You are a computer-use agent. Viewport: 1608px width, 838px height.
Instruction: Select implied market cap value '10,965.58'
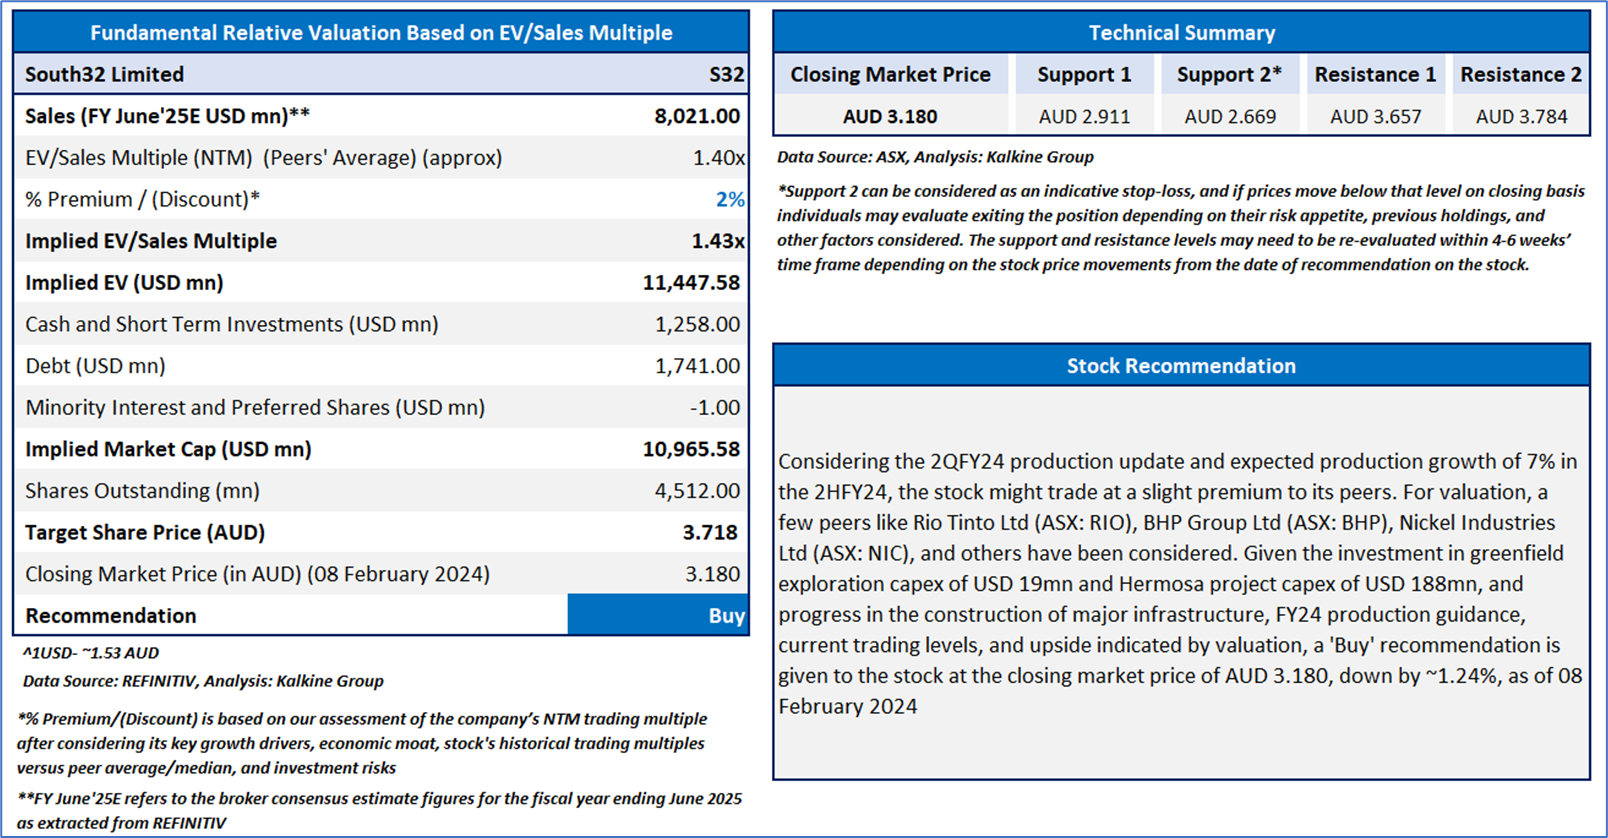(x=691, y=449)
